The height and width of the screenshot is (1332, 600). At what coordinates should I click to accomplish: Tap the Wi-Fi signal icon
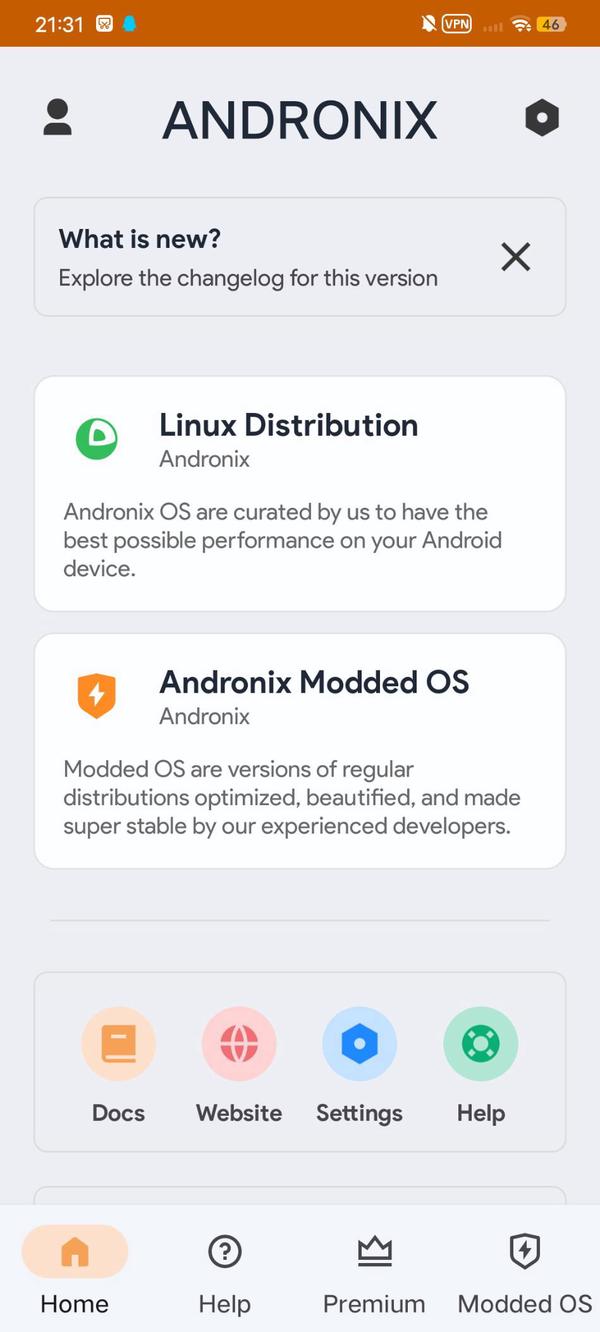(x=521, y=23)
